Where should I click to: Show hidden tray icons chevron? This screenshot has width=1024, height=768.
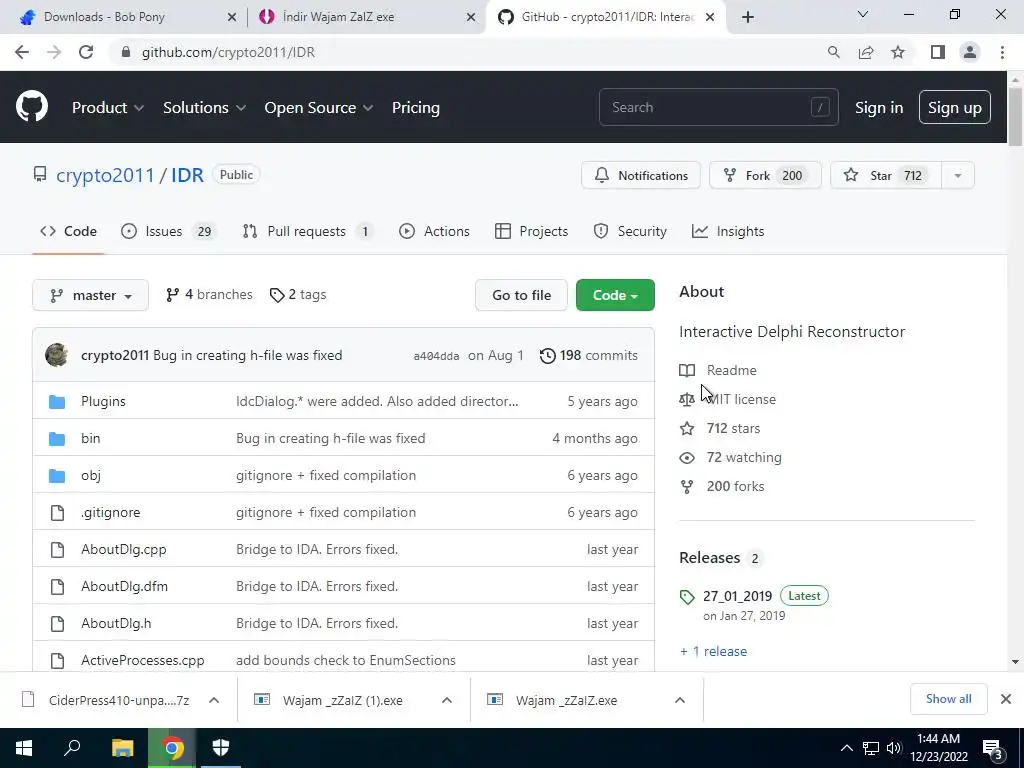[846, 748]
